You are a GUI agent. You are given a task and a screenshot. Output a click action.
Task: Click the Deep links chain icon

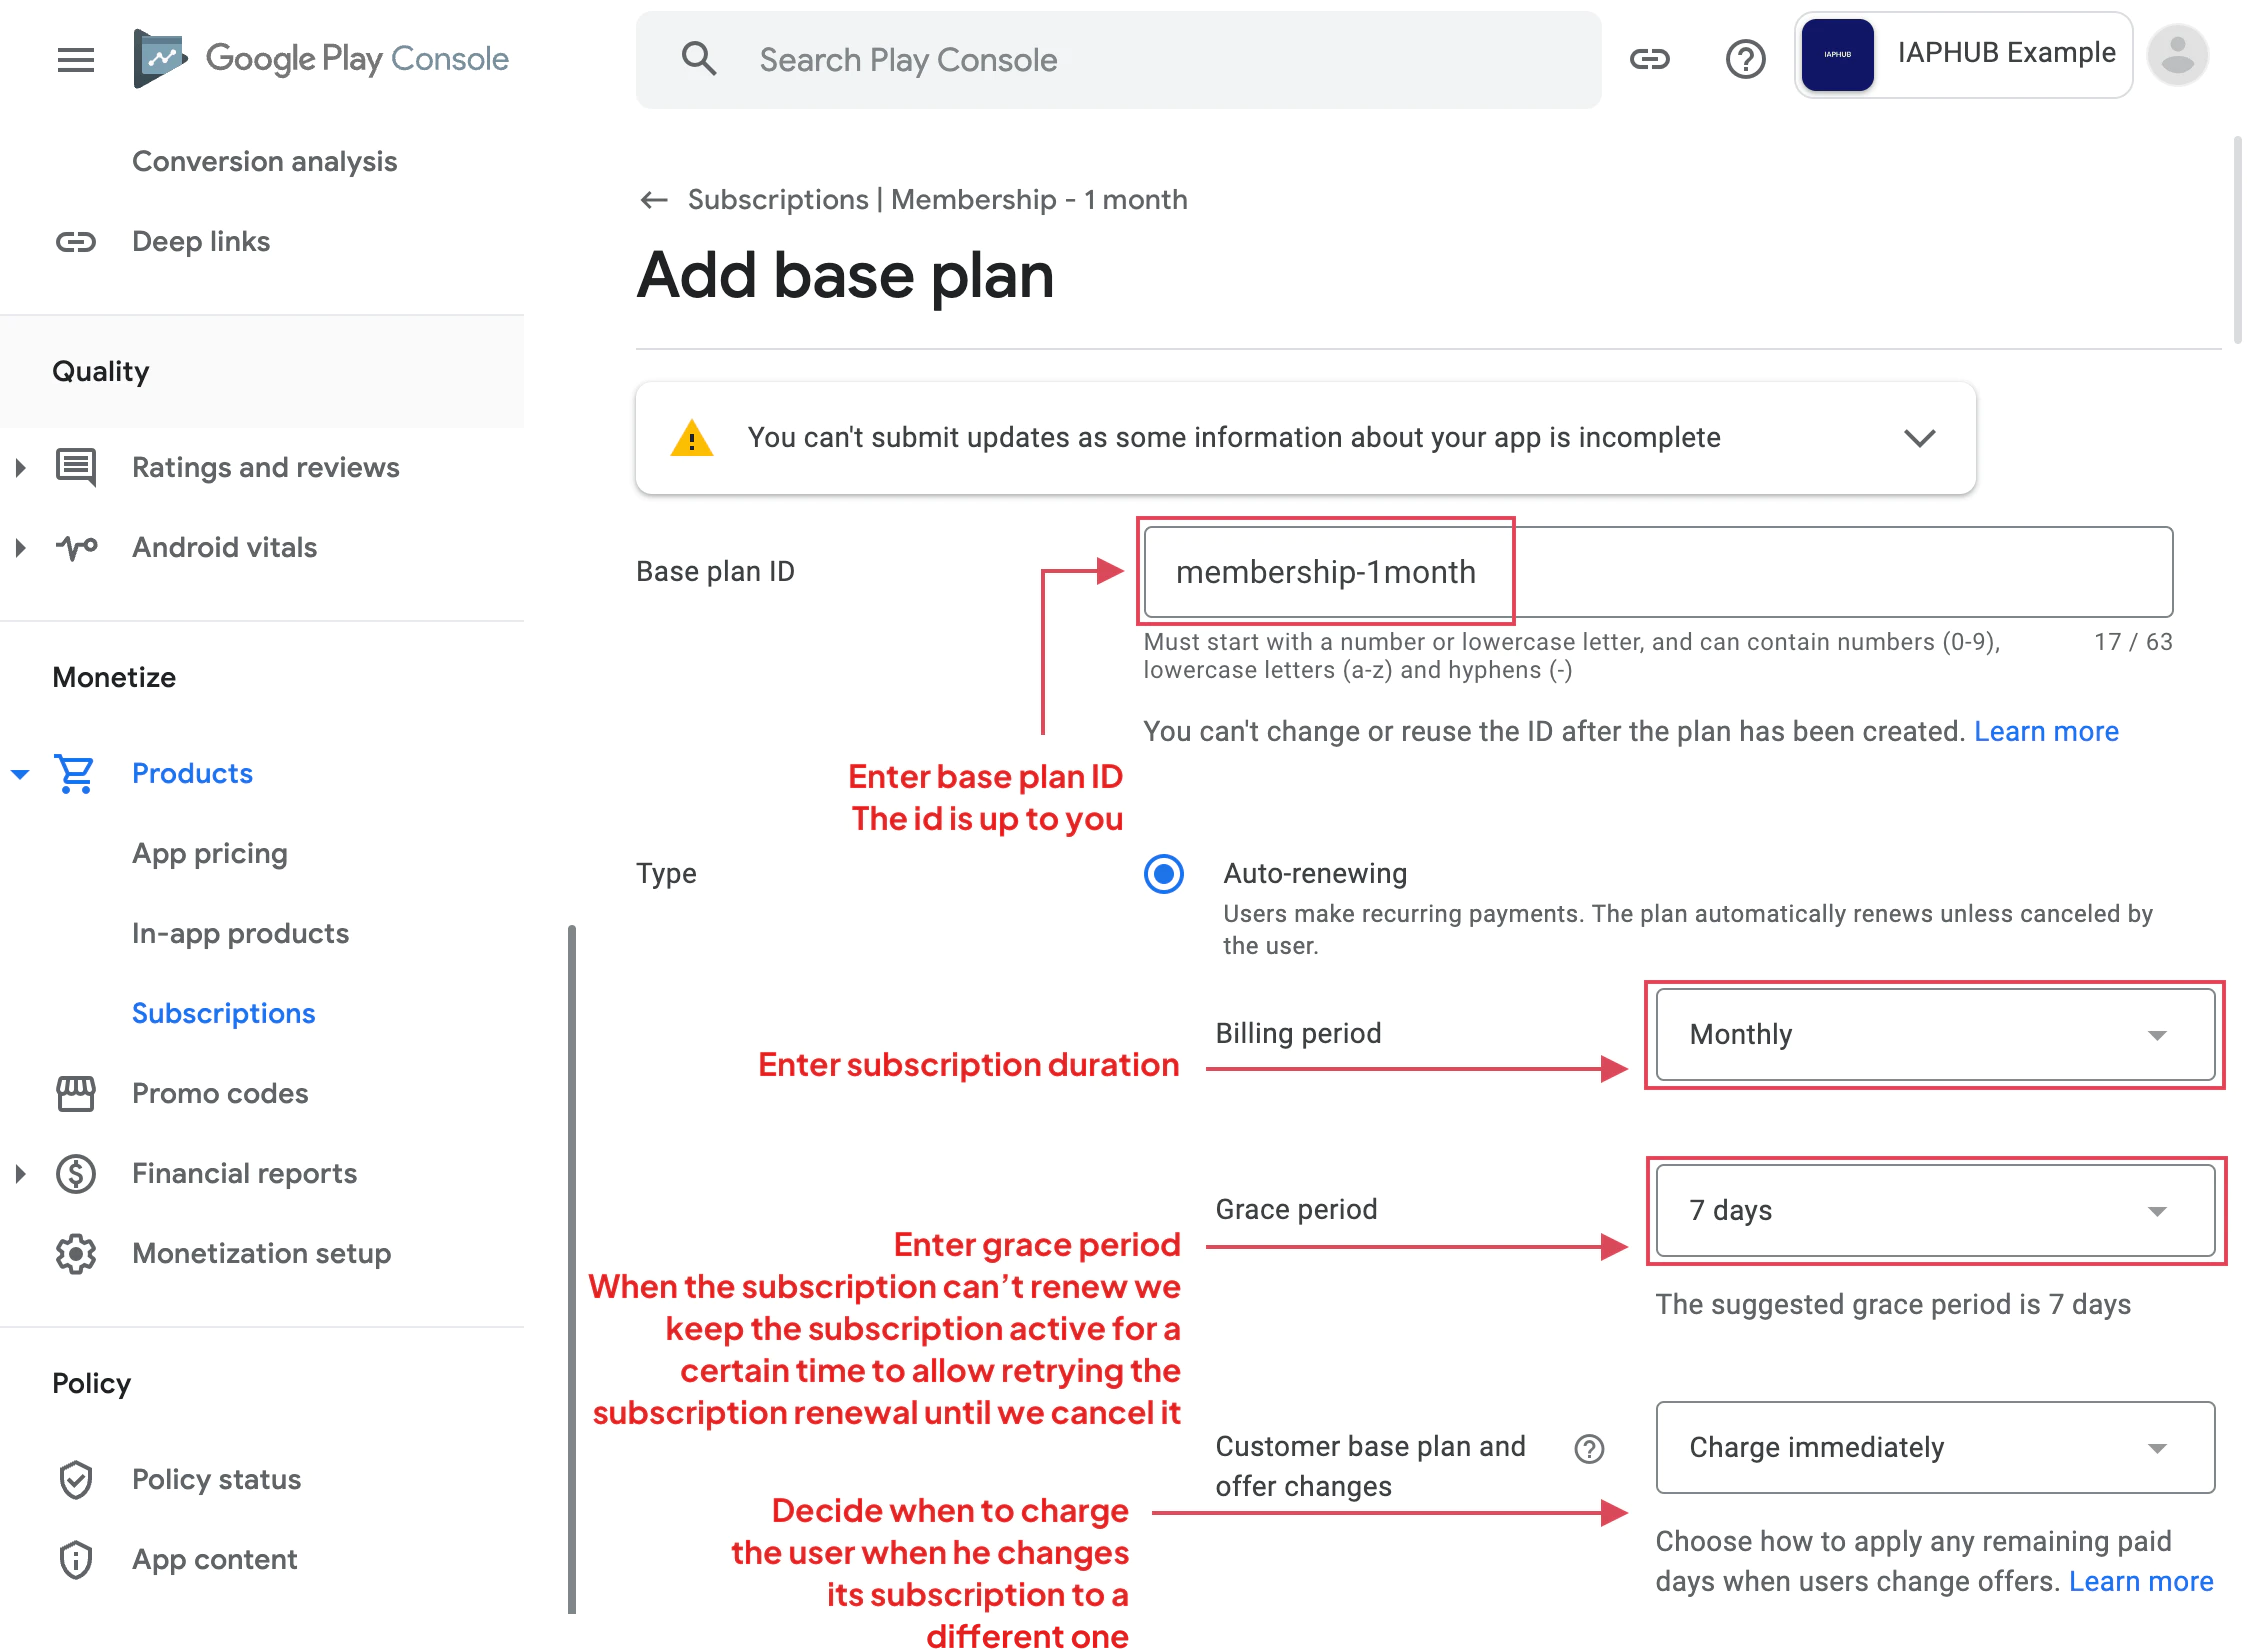coord(75,241)
